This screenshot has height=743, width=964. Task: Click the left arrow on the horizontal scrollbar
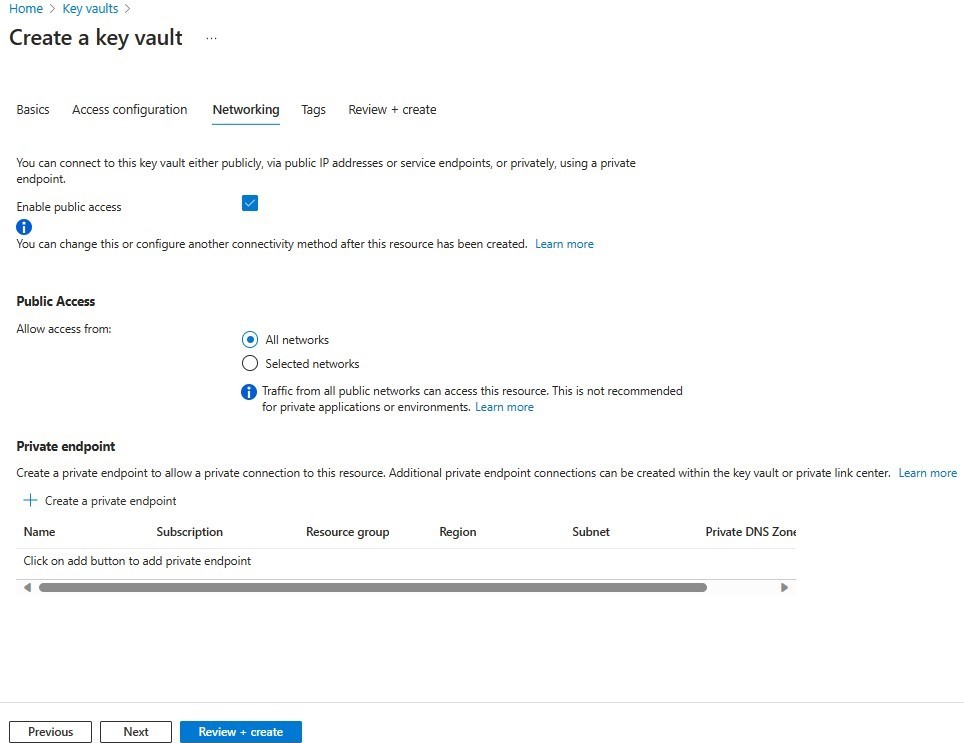coord(27,587)
